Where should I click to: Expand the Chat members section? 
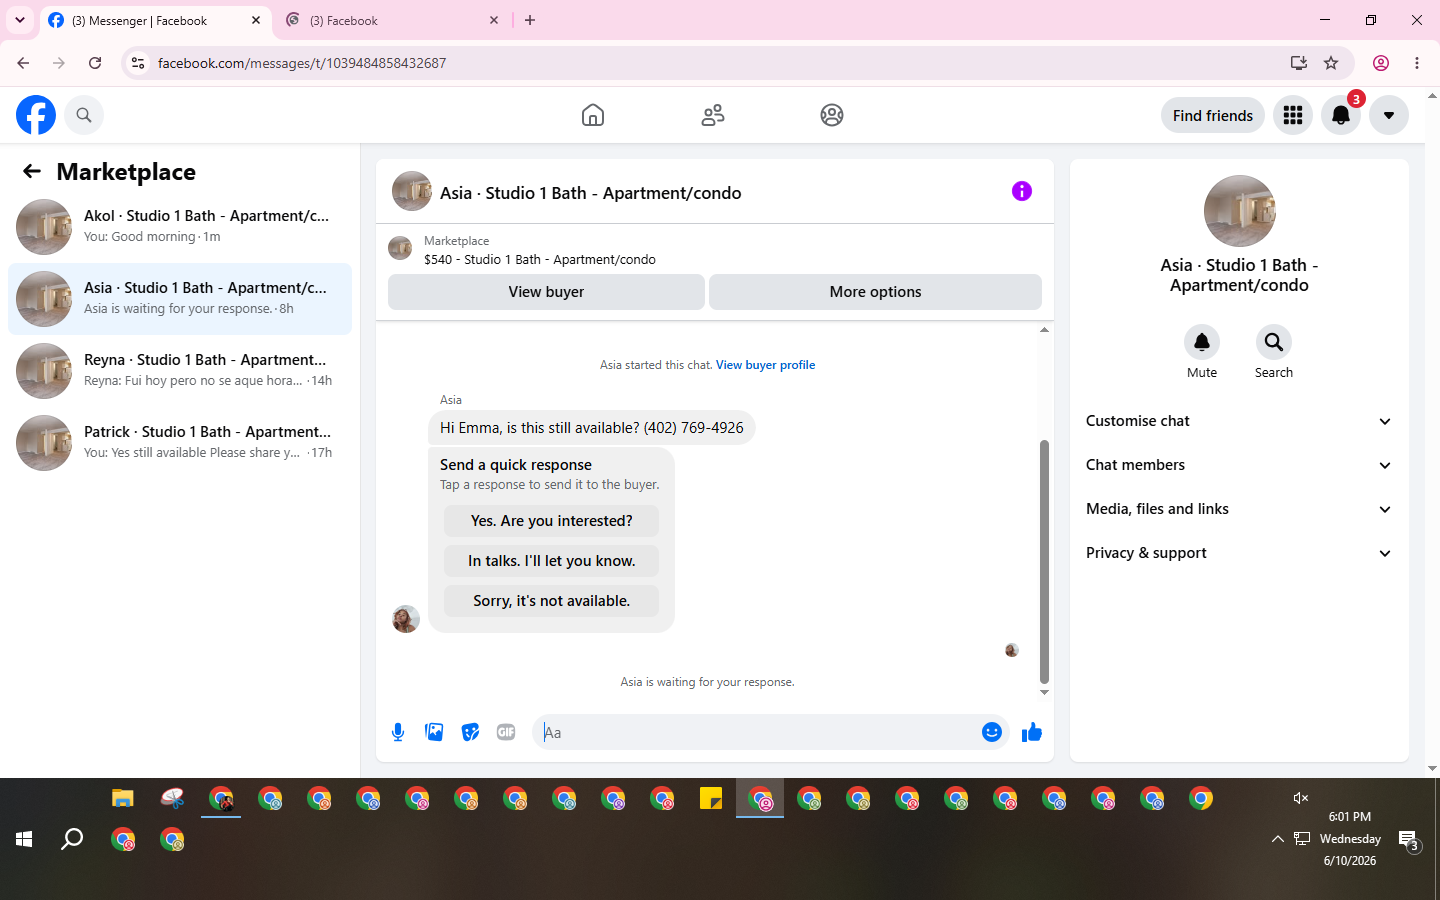[1239, 465]
